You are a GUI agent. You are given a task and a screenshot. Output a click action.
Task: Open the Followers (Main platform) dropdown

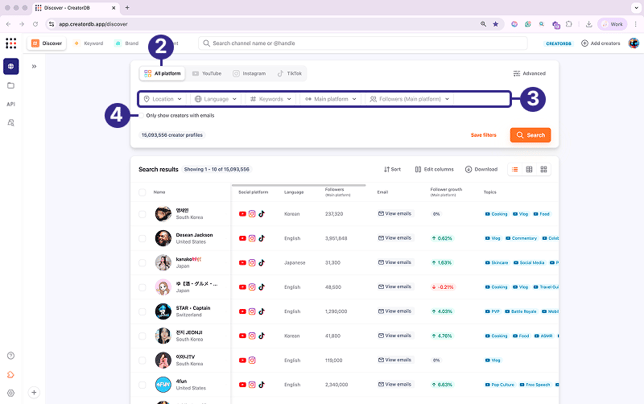(409, 99)
